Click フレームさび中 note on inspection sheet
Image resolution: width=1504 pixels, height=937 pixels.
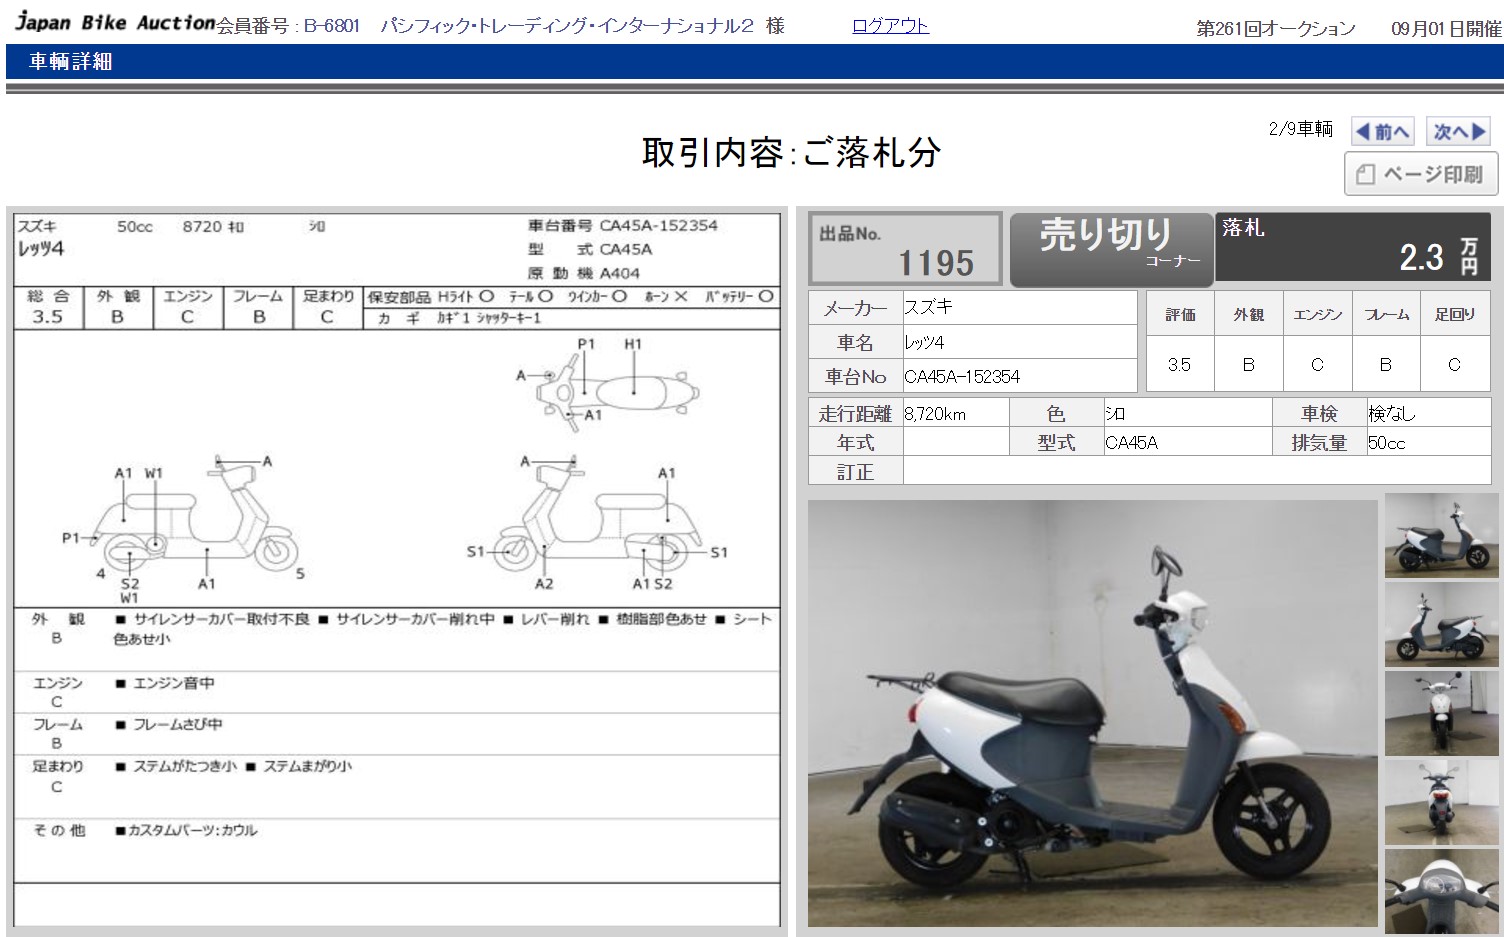pos(169,724)
